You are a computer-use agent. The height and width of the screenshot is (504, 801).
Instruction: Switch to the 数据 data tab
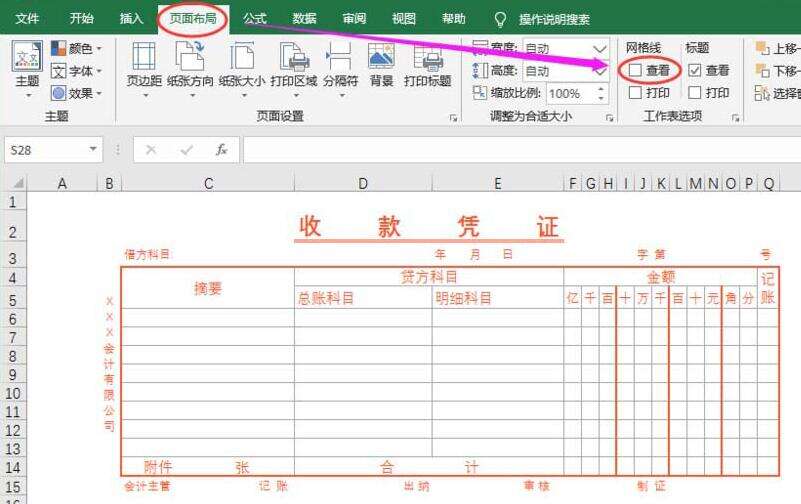304,19
